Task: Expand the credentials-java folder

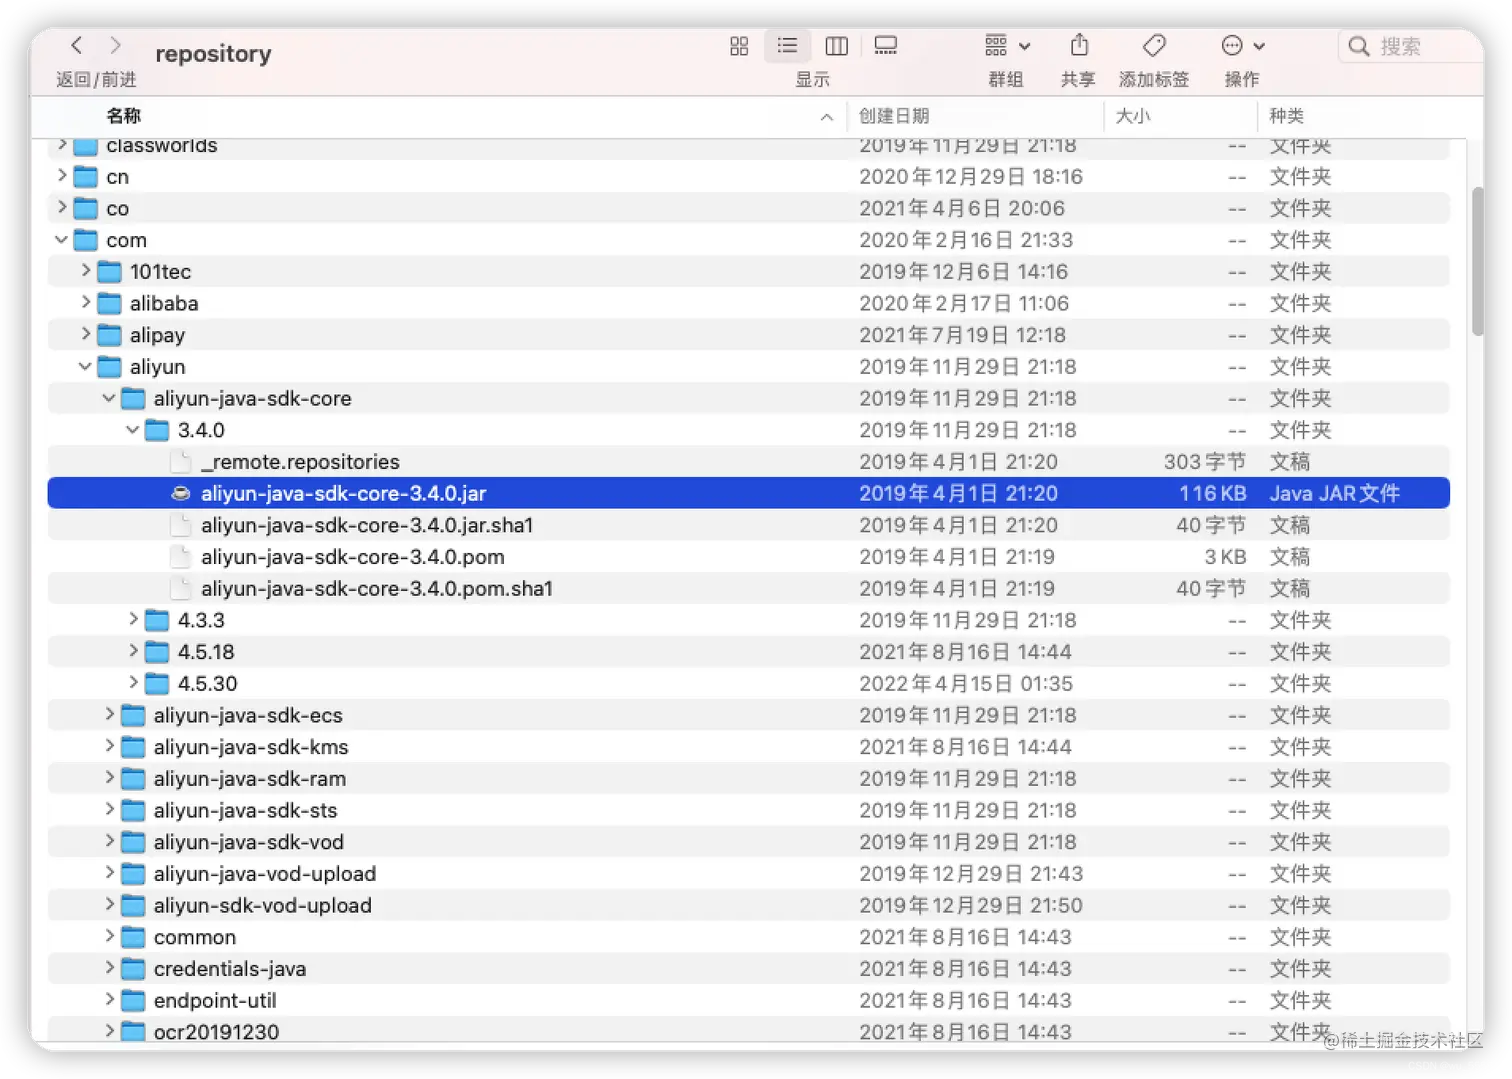Action: pos(109,968)
